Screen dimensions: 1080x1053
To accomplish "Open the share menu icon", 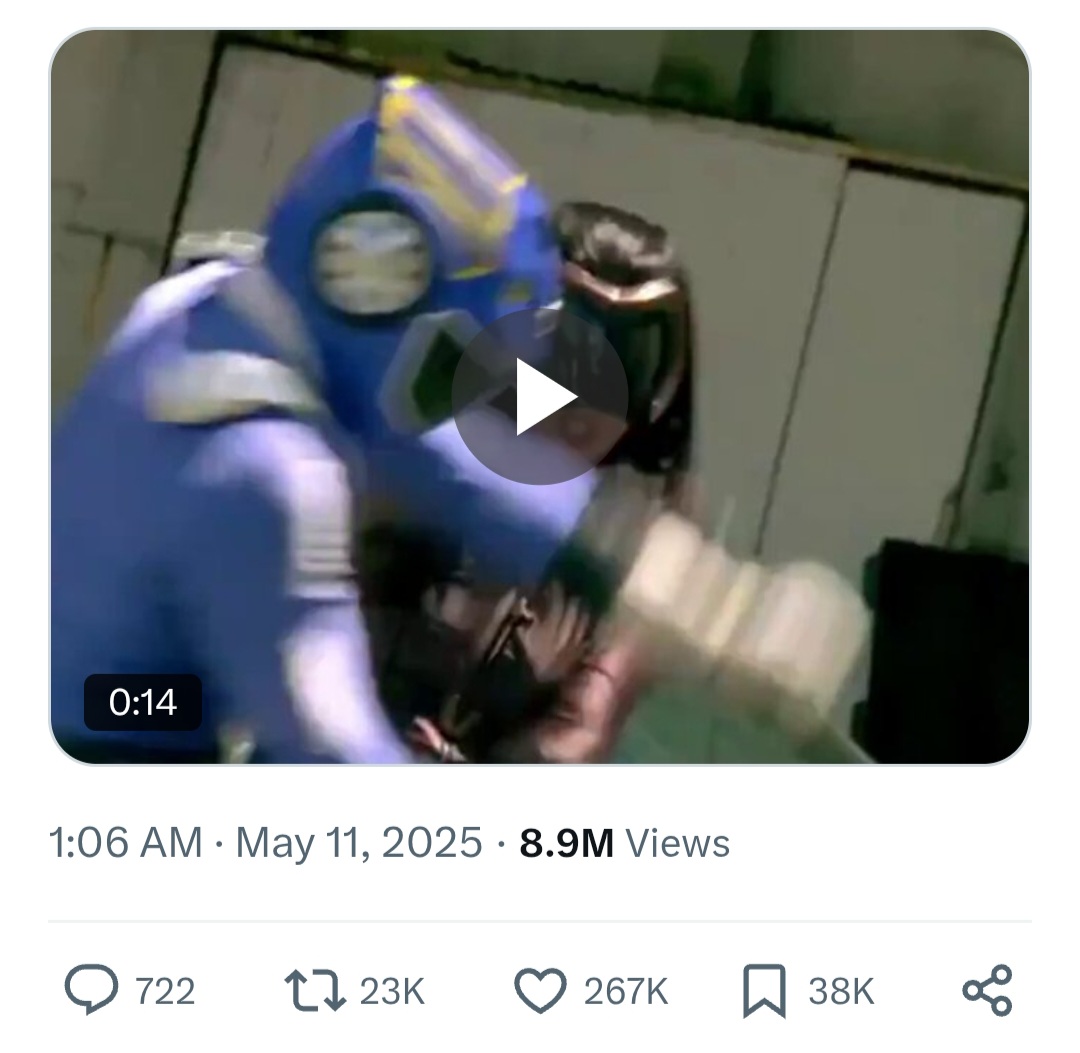I will pyautogui.click(x=988, y=990).
